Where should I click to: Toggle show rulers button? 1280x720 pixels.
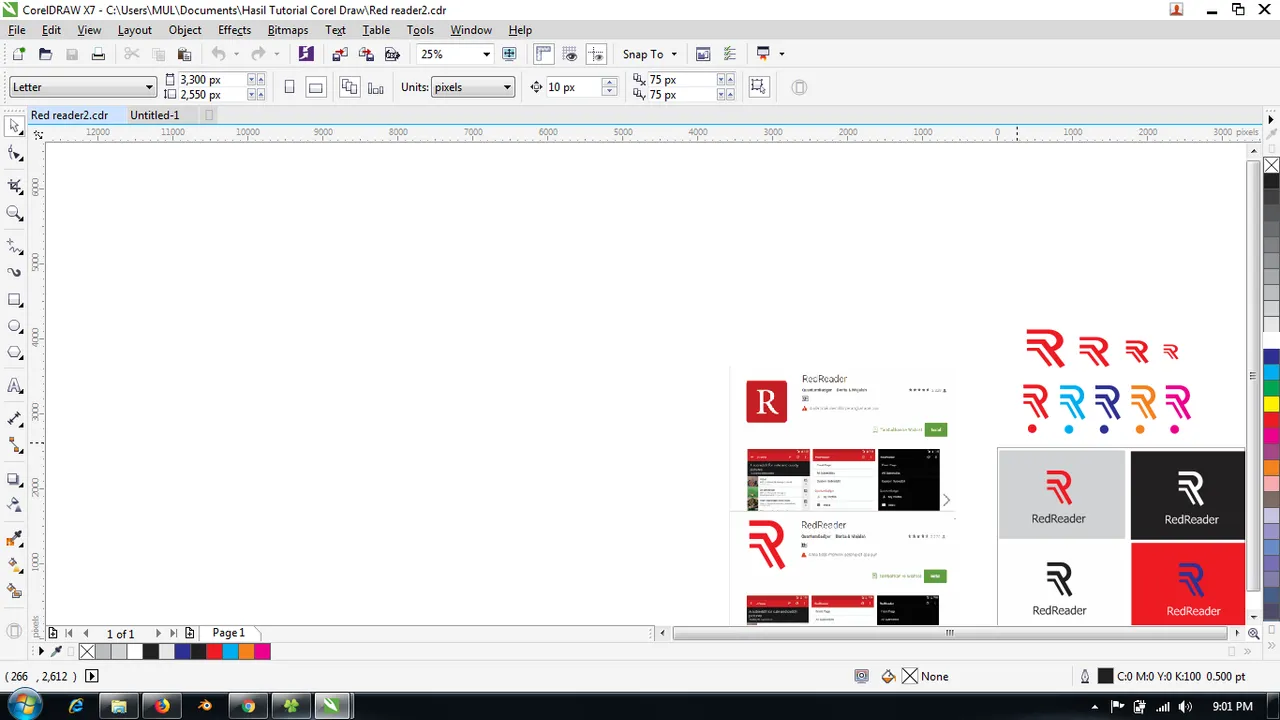coord(544,54)
